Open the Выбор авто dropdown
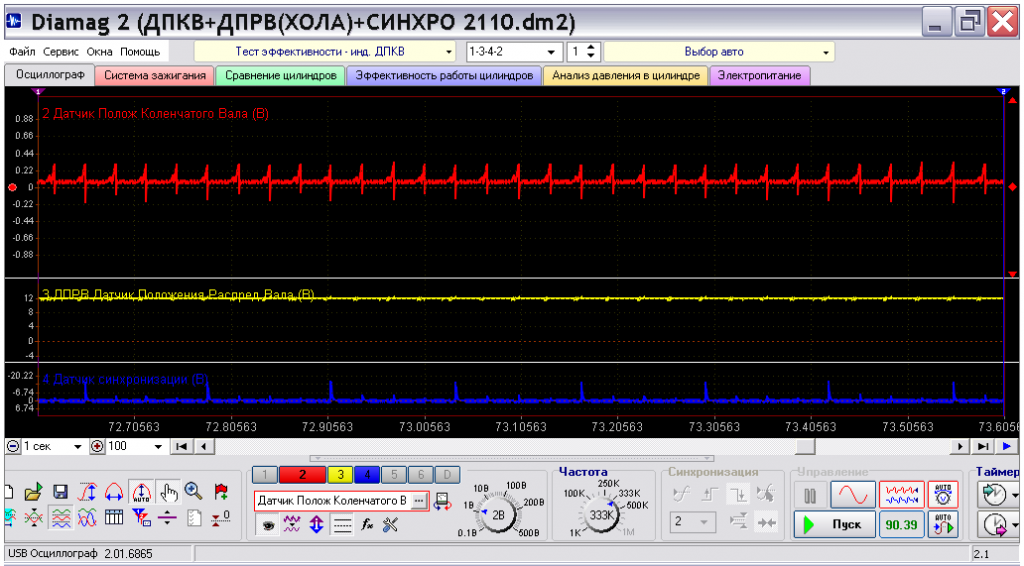The width and height of the screenshot is (1024, 566). coord(719,52)
